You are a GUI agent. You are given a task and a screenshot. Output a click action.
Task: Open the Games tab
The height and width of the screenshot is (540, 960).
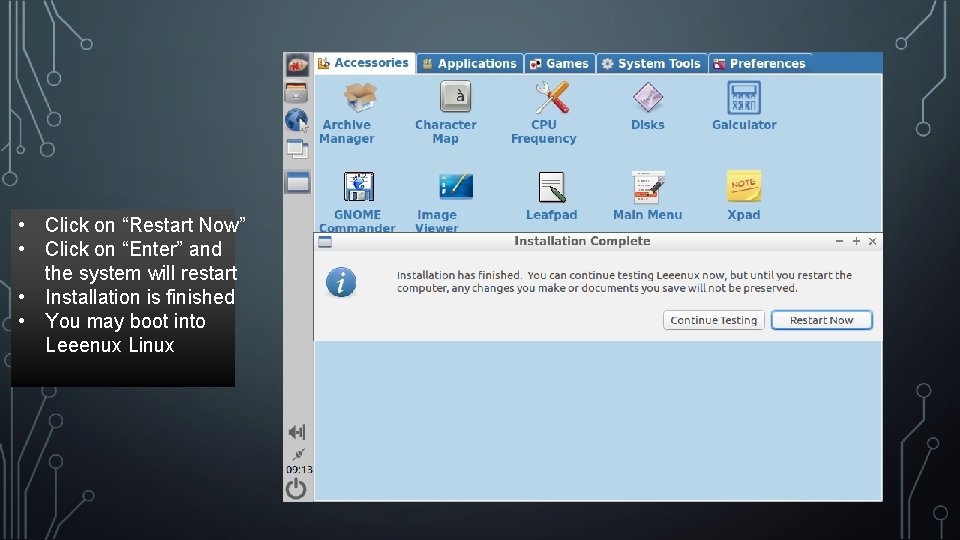tap(559, 64)
